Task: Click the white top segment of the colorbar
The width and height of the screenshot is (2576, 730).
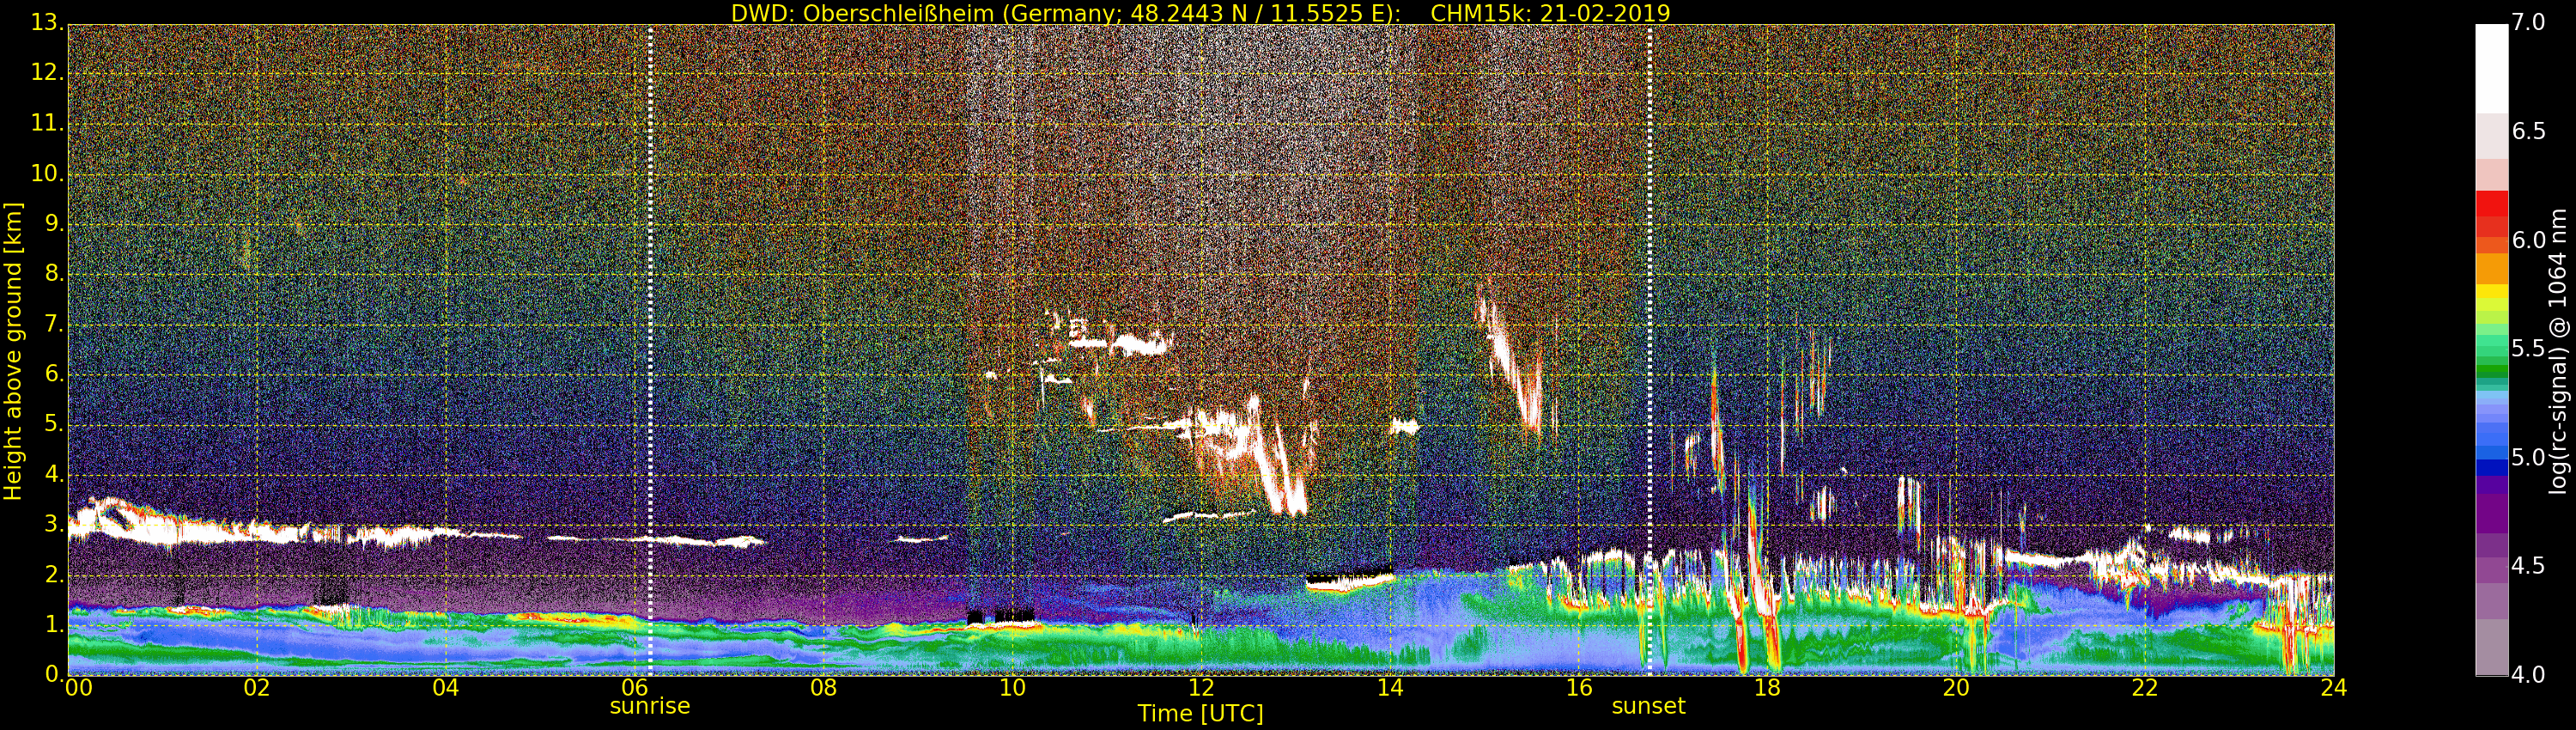Action: coord(2491,68)
